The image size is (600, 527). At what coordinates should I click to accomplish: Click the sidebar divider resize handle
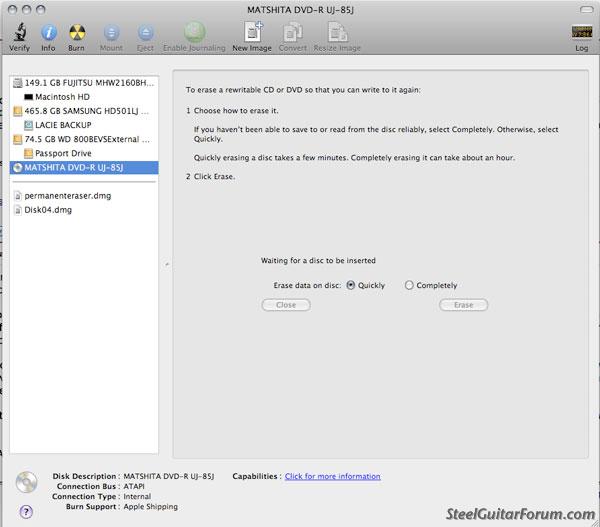click(x=167, y=264)
